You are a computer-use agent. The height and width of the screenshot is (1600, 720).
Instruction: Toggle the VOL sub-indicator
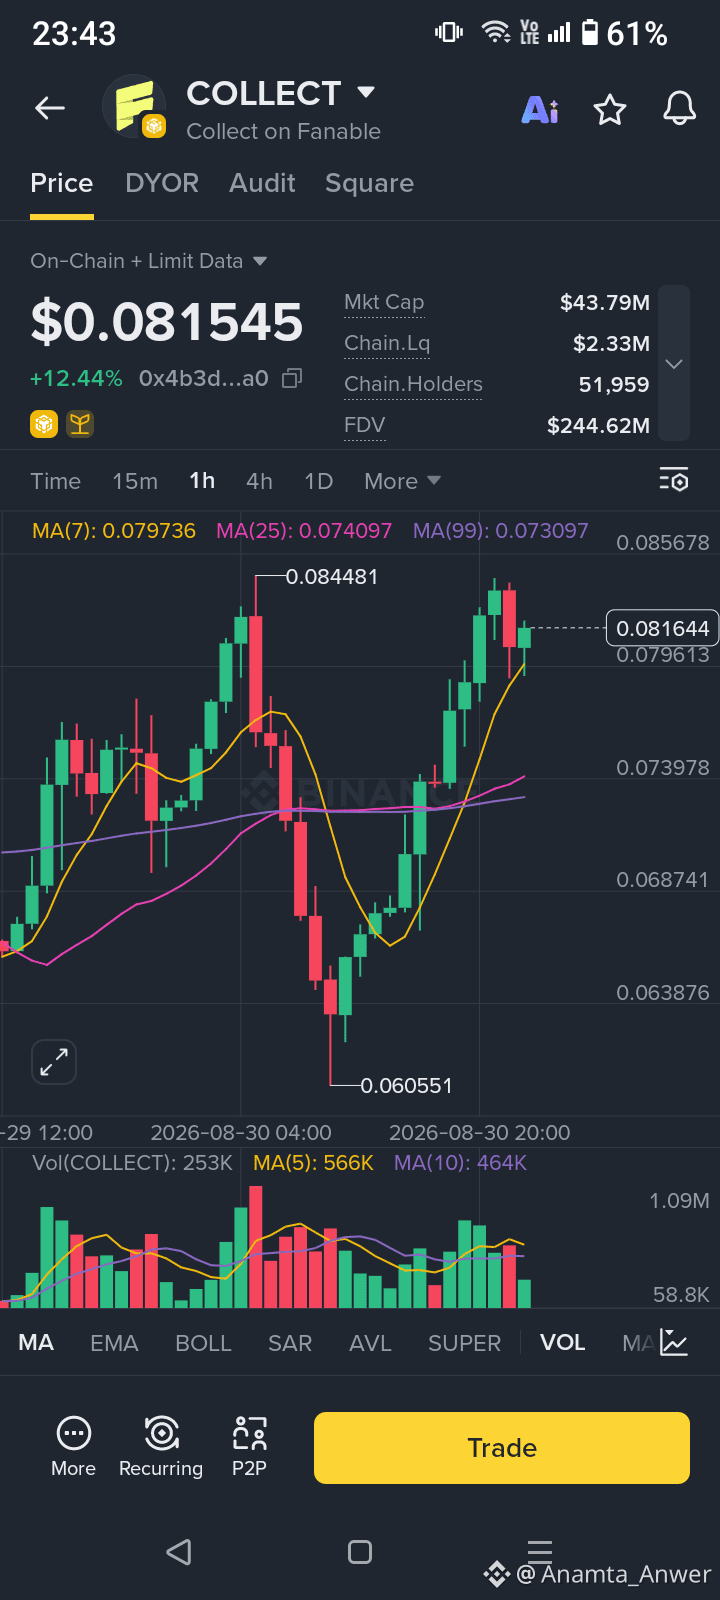pos(562,1343)
